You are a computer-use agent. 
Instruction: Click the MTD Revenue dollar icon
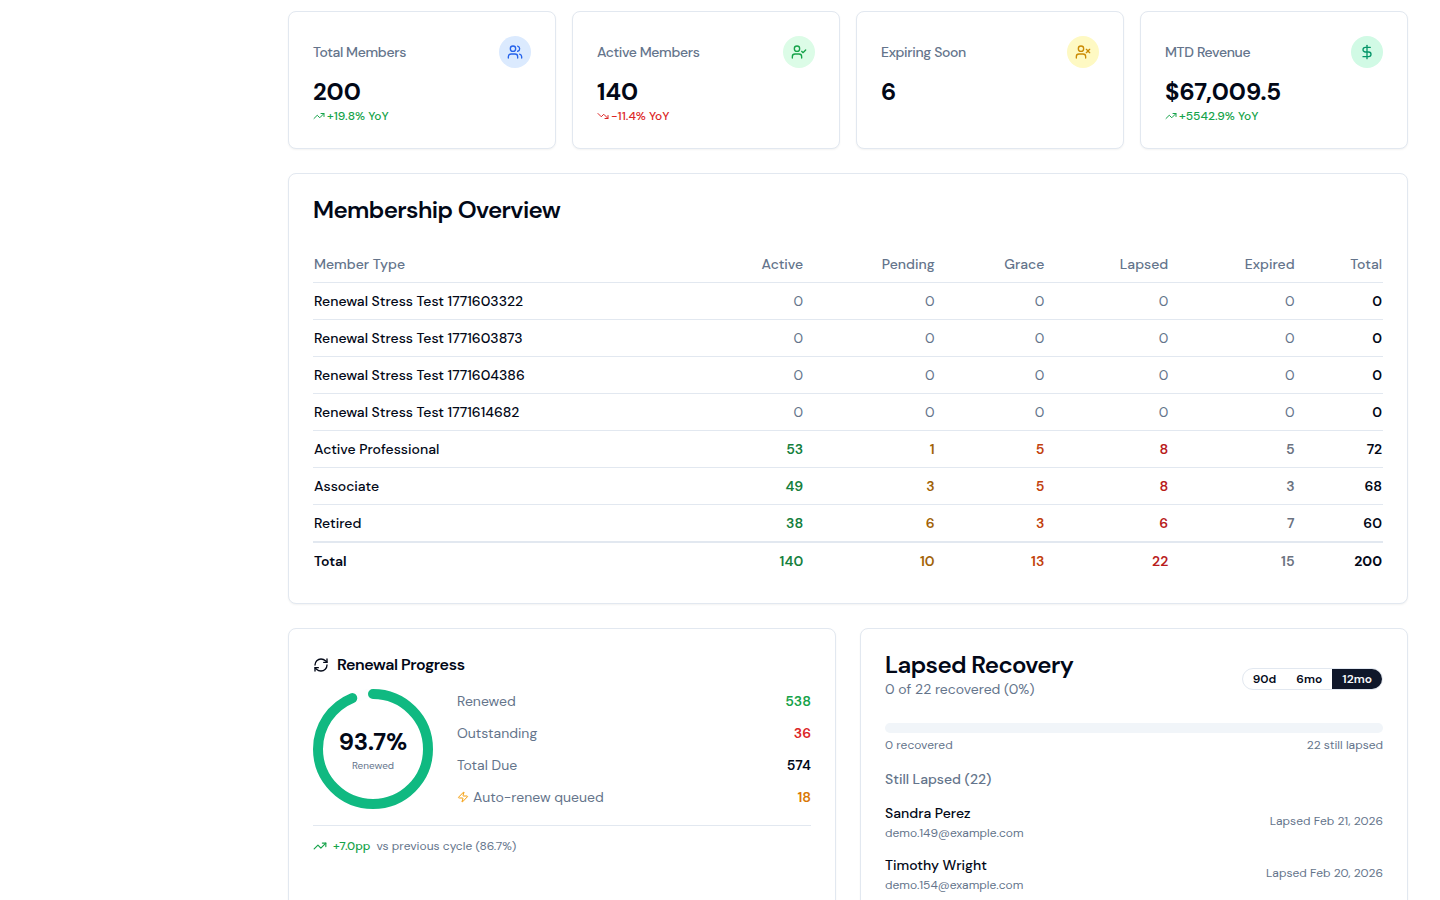click(1367, 52)
